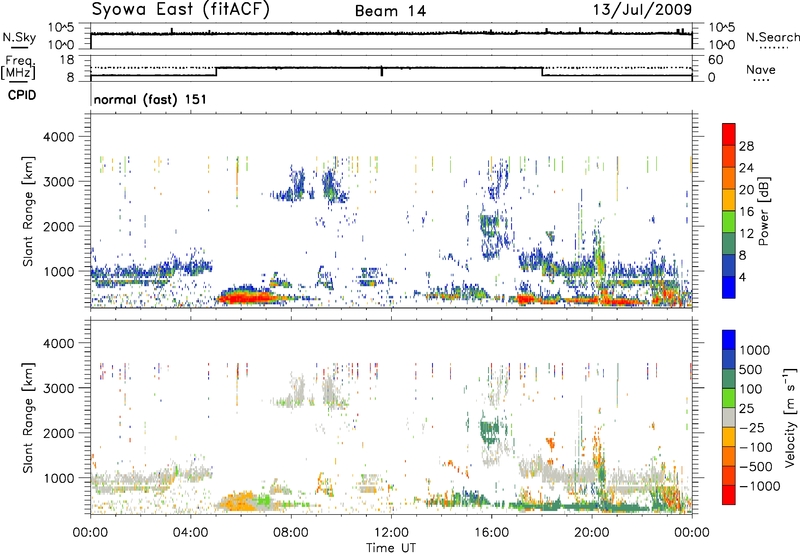Click the red high-power echo near 06:00
Screen dimensions: 800x554
(x=247, y=297)
